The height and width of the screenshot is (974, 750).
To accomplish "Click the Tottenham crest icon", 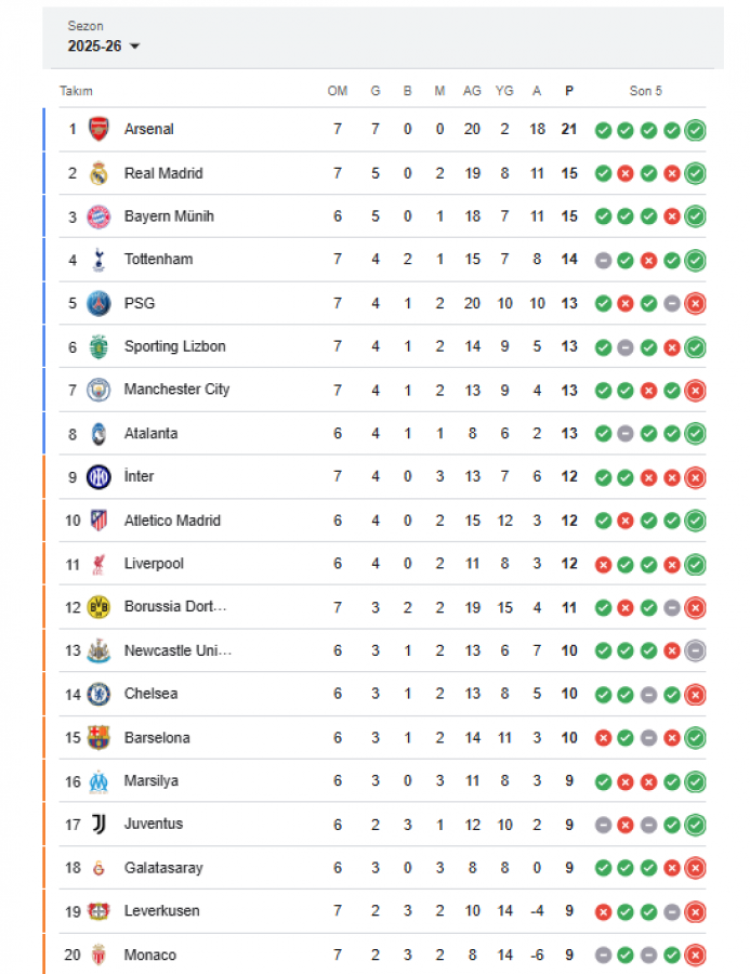I will 98,260.
